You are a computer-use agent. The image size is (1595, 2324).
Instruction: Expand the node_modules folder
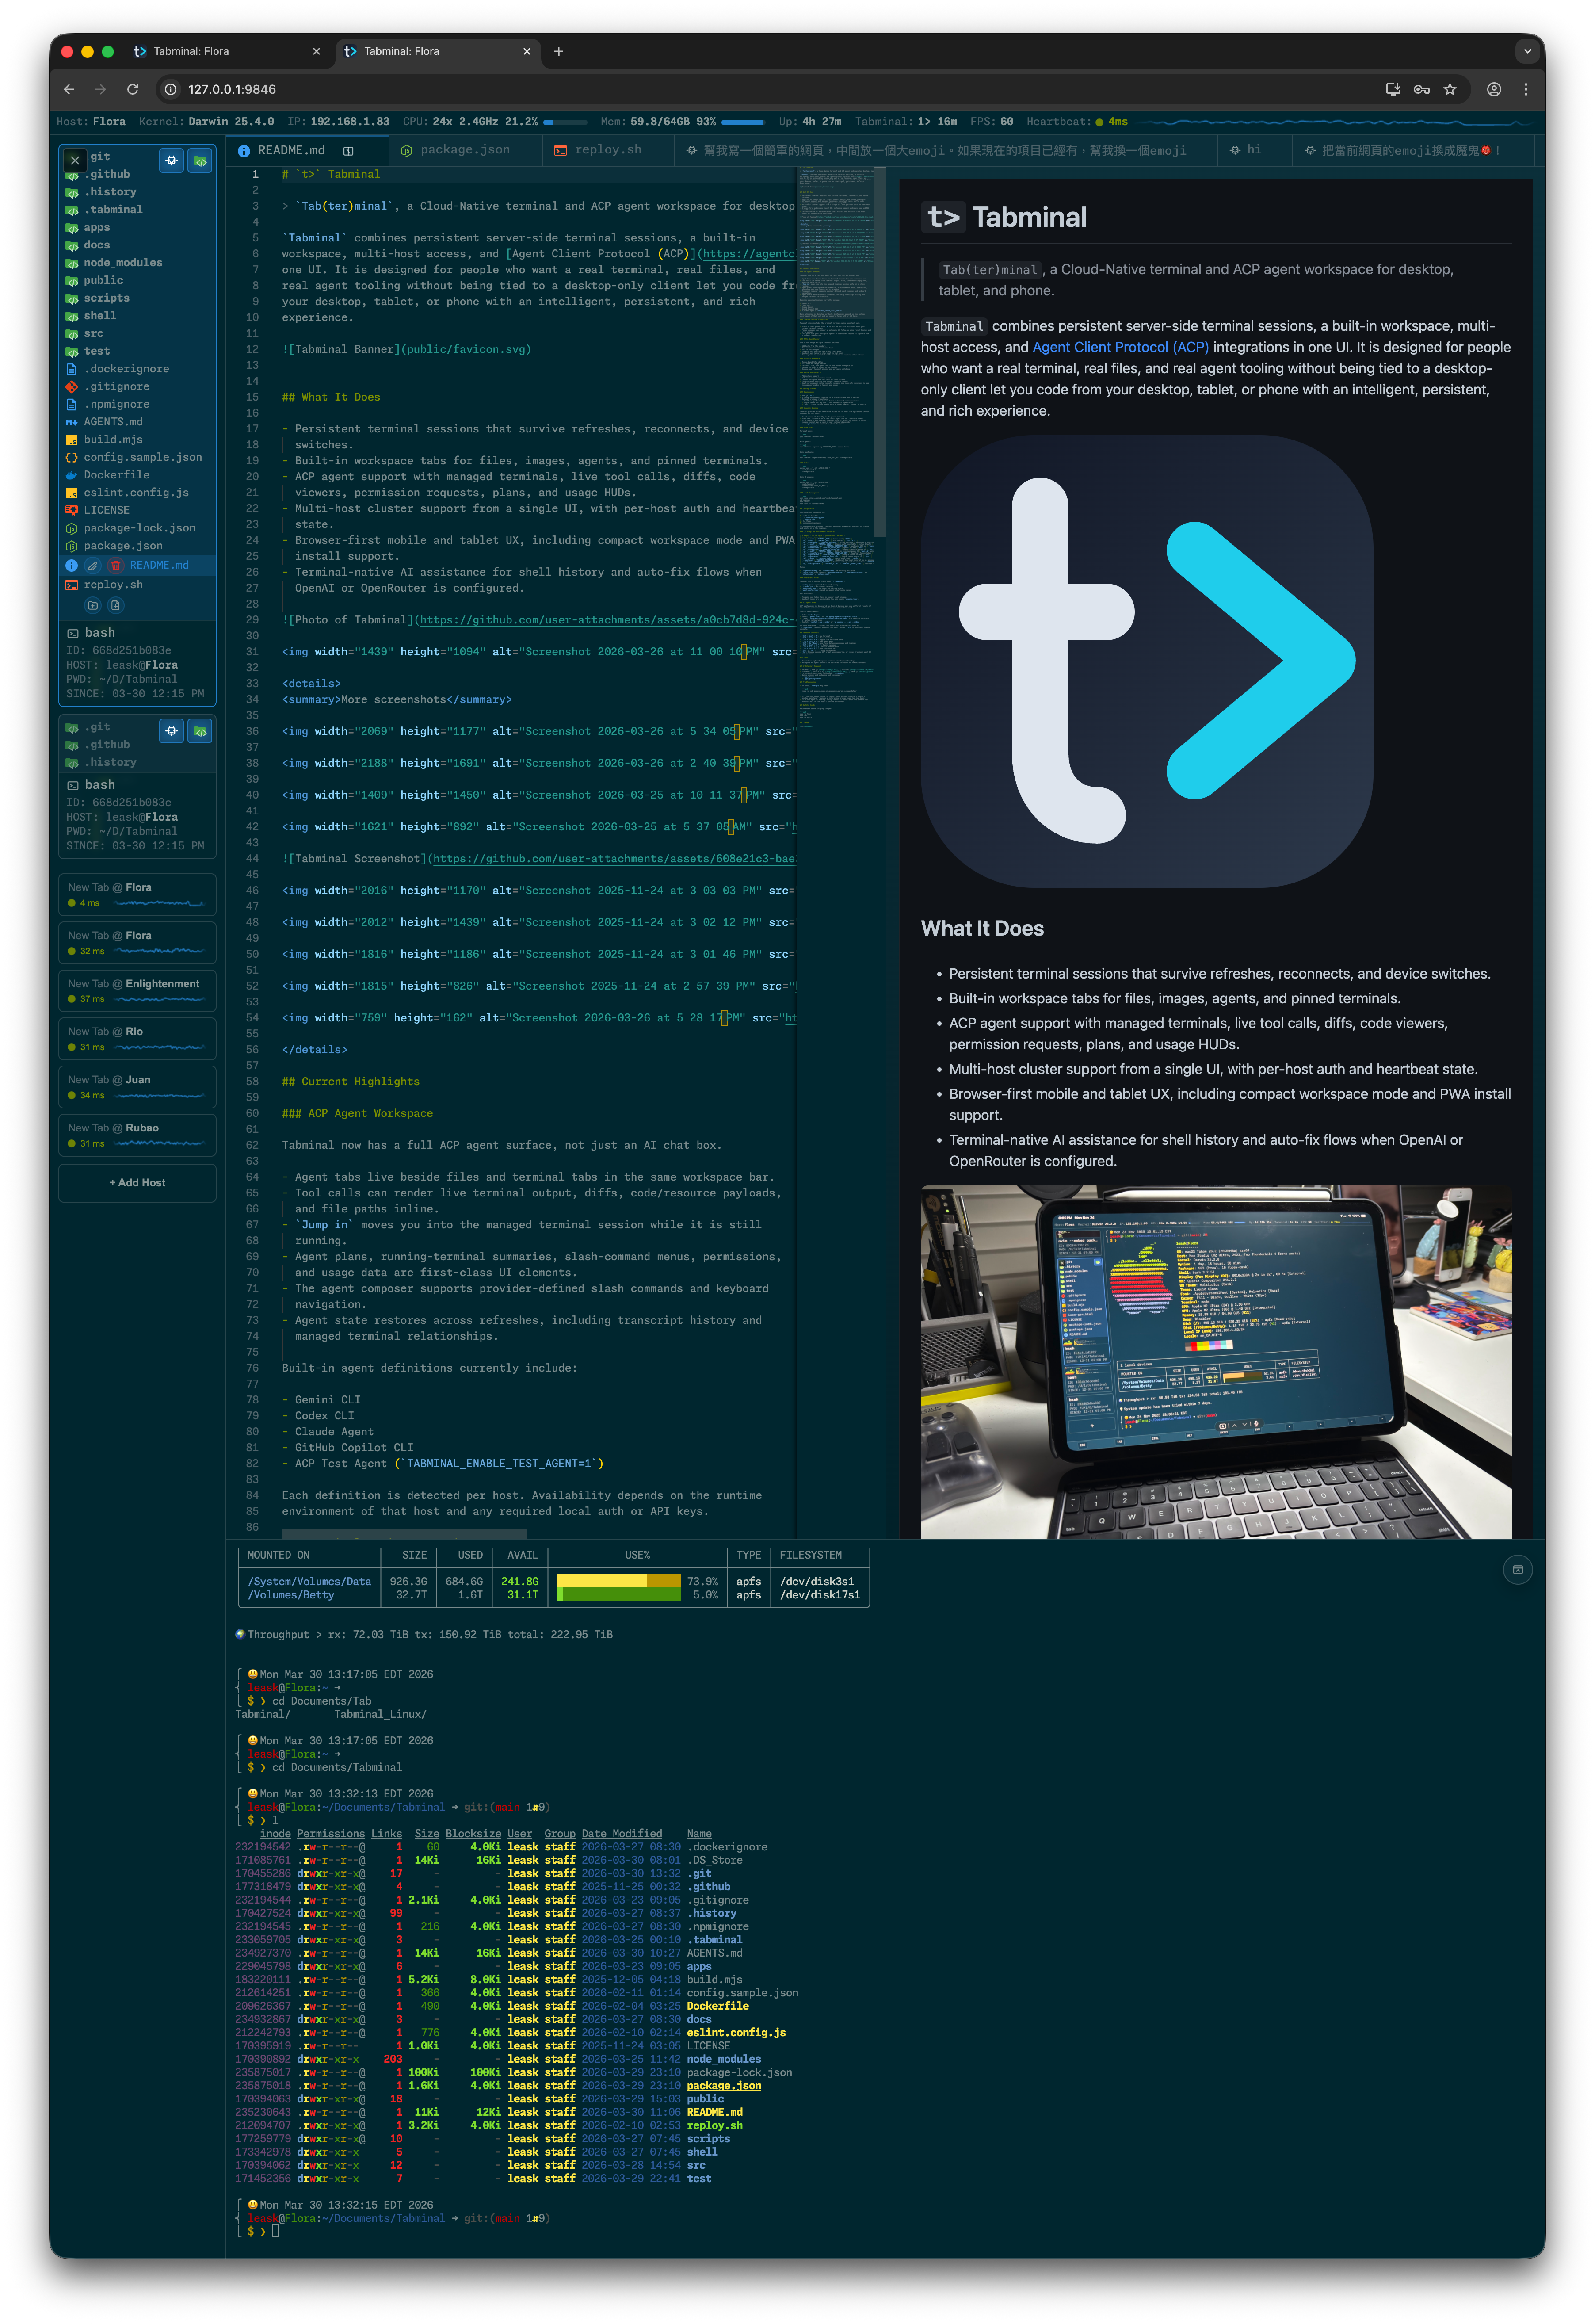point(138,263)
